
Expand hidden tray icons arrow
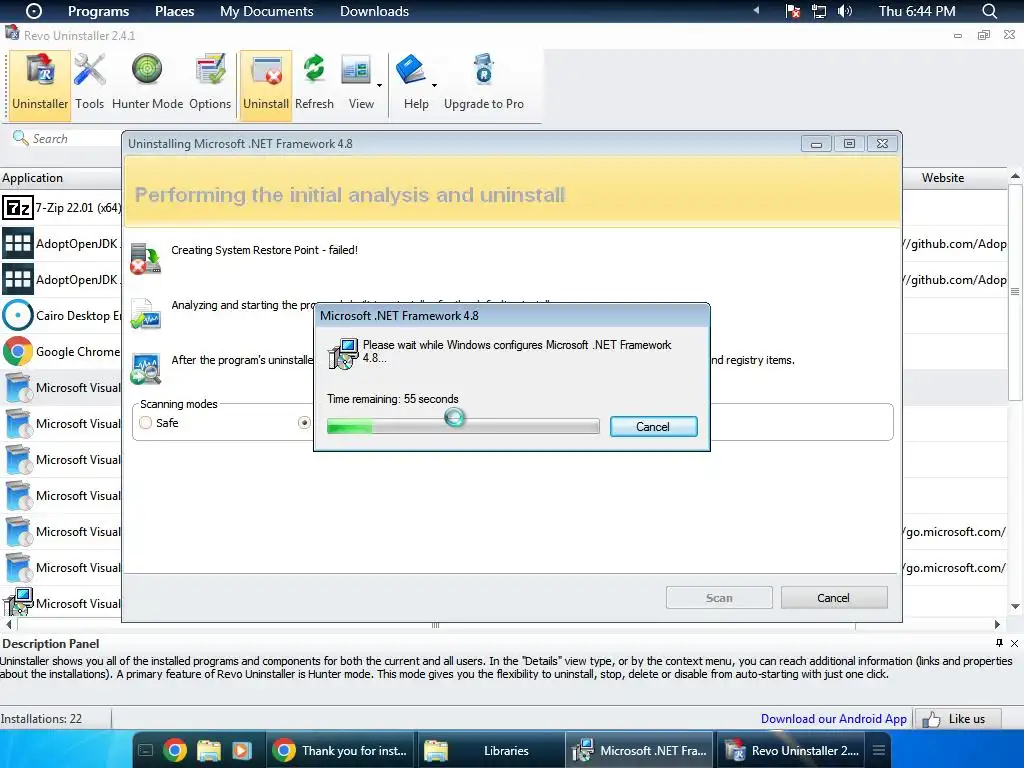[x=756, y=10]
